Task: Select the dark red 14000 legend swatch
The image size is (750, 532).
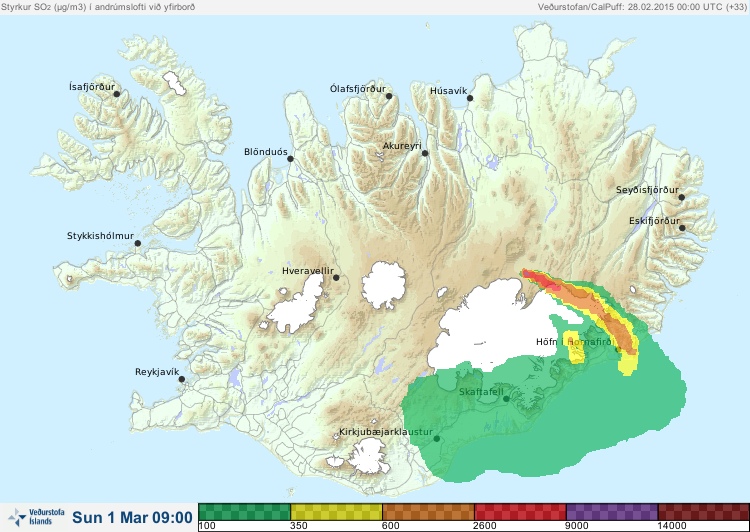Action: [704, 512]
